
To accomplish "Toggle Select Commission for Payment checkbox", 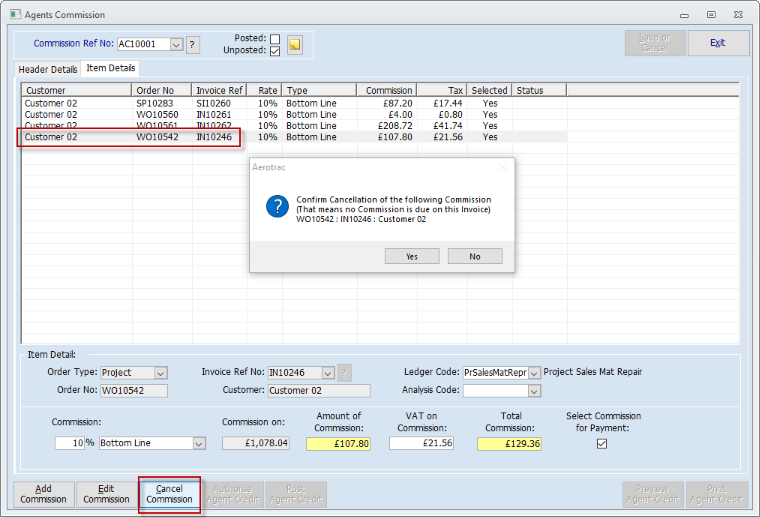I will [x=602, y=443].
